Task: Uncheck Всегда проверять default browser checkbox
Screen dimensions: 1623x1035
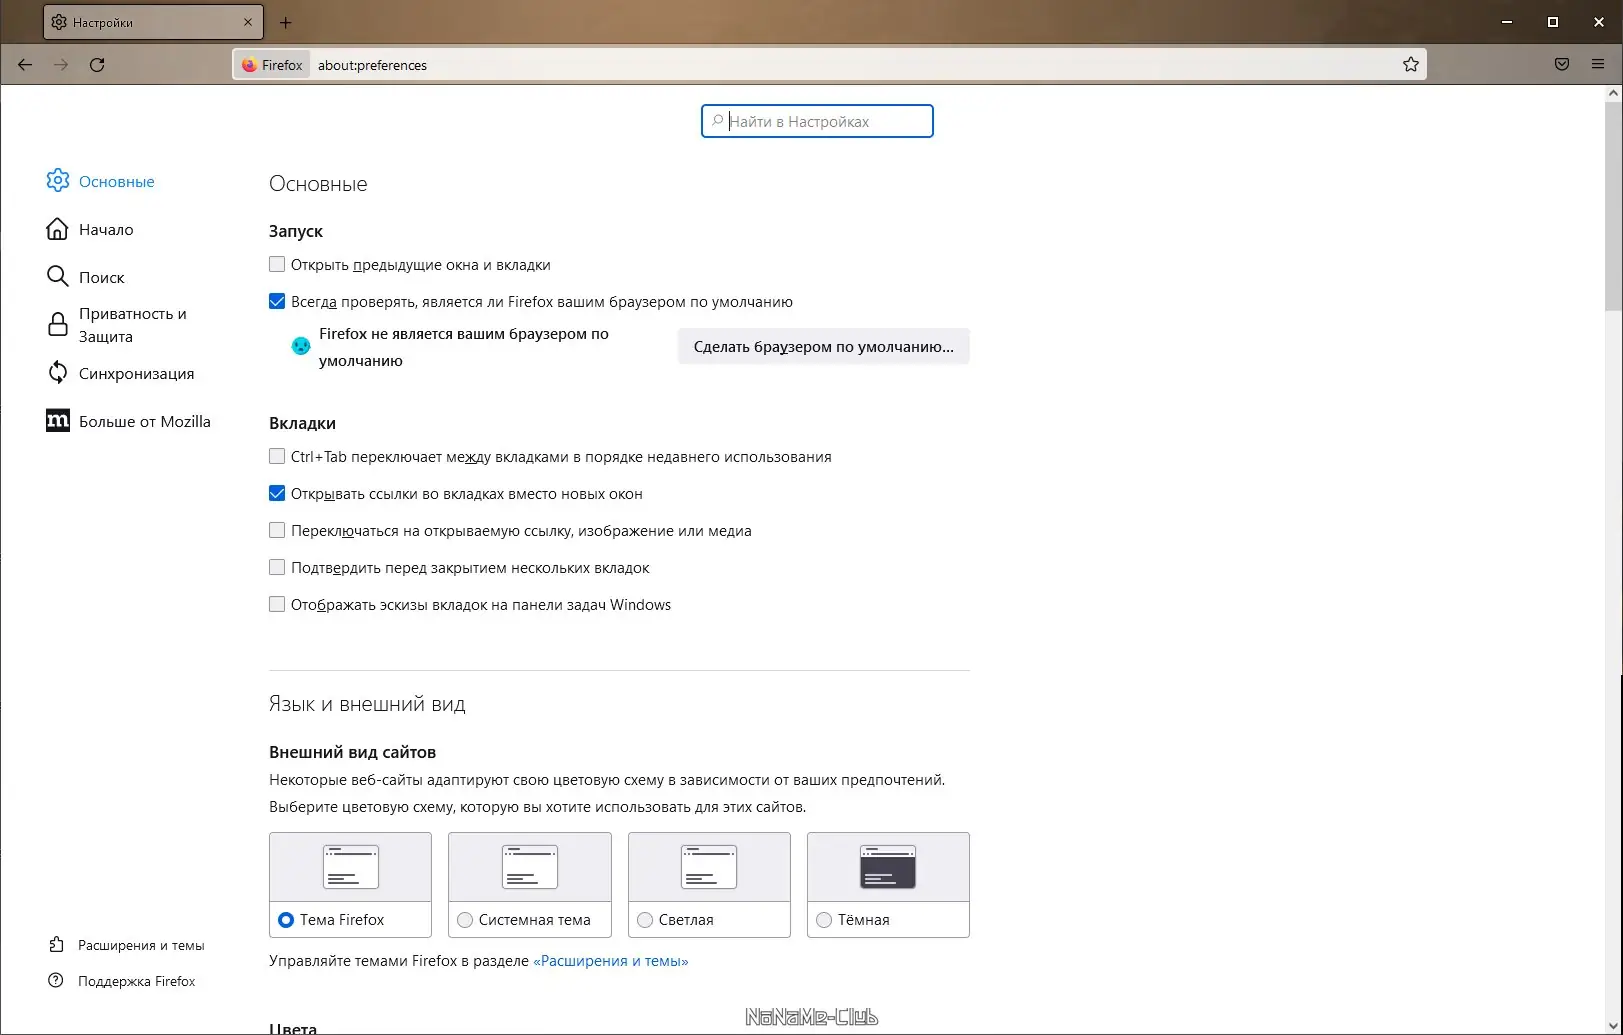Action: click(x=277, y=301)
